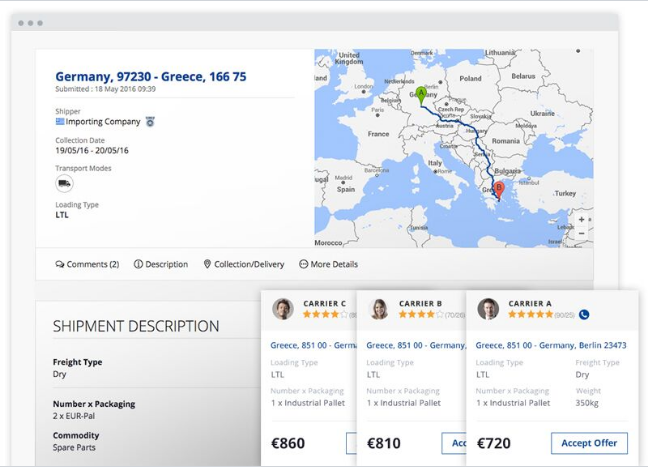Viewport: 648px width, 467px height.
Task: Accept the €720 offer from Carrier A
Action: [589, 443]
